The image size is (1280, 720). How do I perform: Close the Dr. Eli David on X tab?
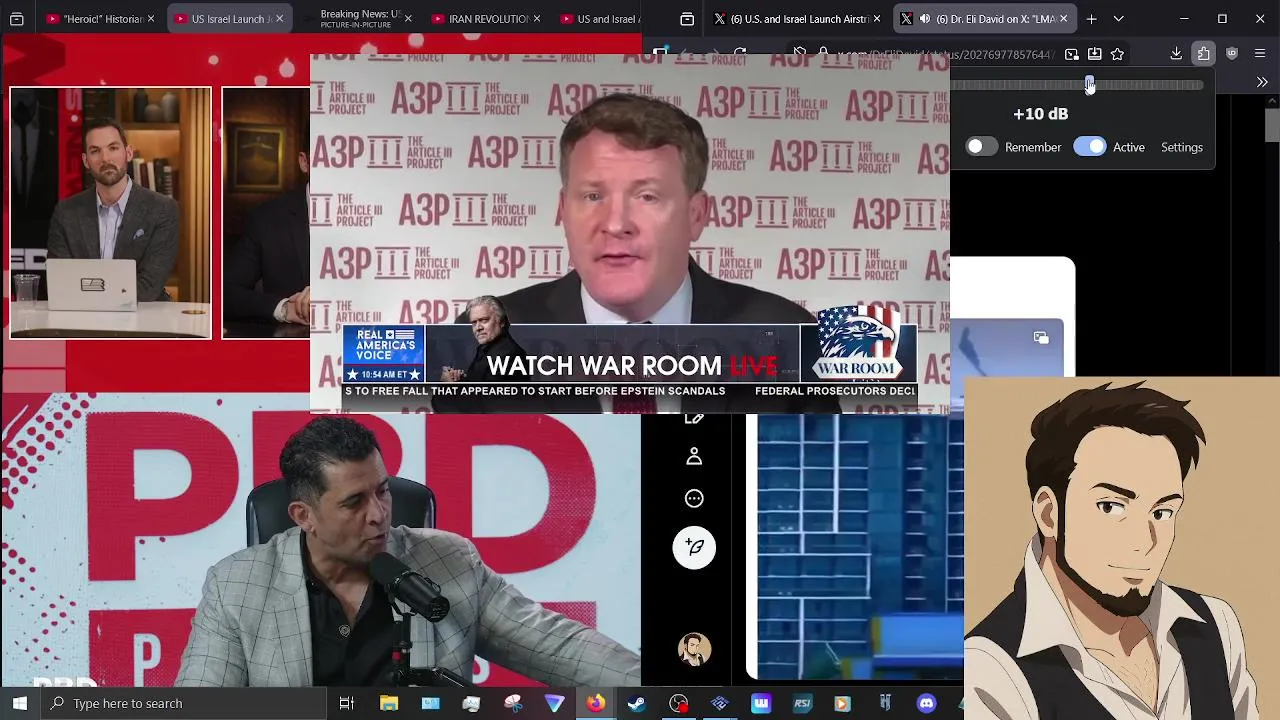coord(1063,19)
